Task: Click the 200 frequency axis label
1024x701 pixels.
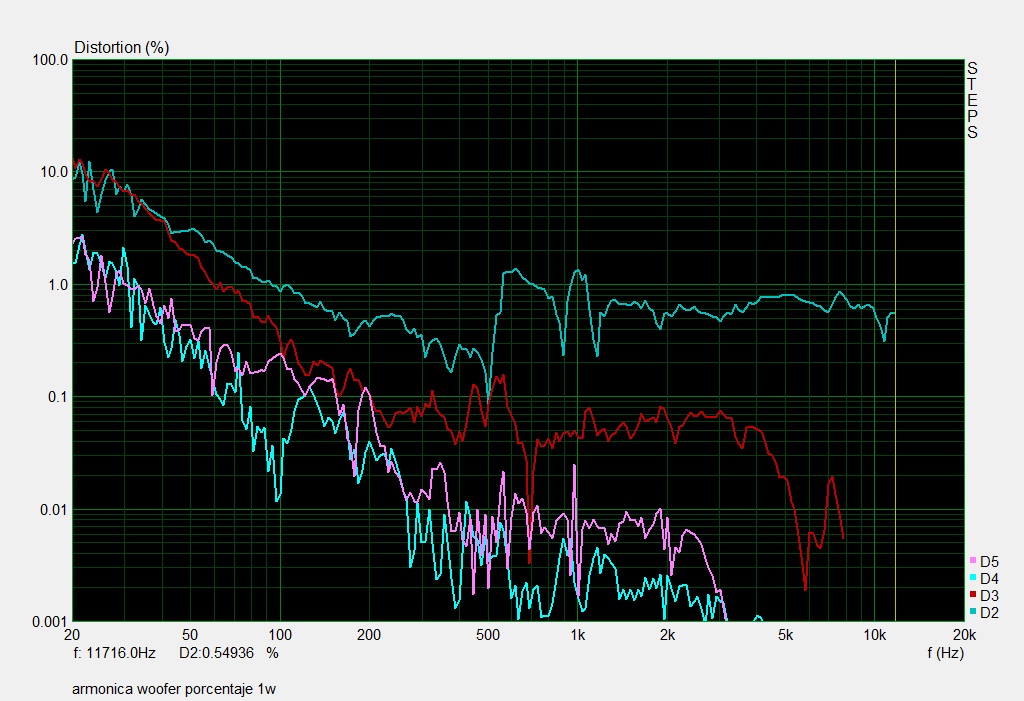Action: [369, 635]
